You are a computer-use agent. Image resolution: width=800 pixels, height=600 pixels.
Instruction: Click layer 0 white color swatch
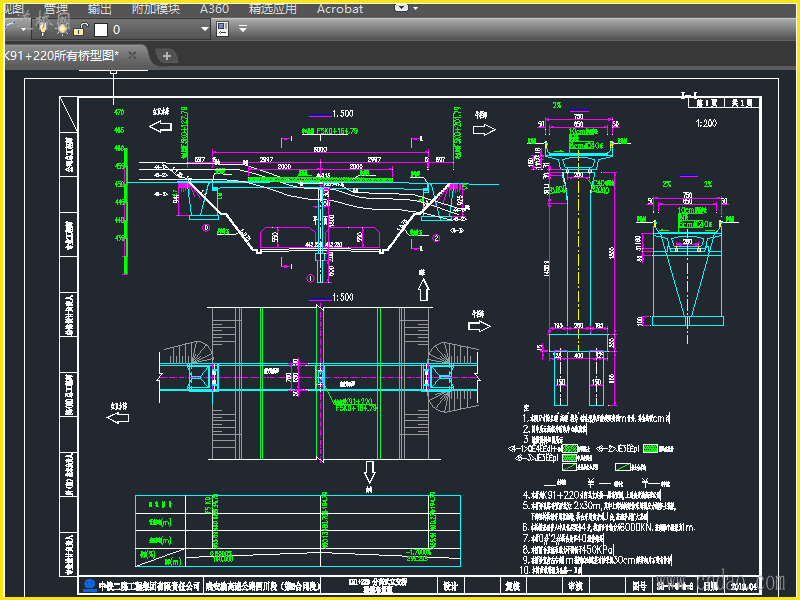(100, 29)
